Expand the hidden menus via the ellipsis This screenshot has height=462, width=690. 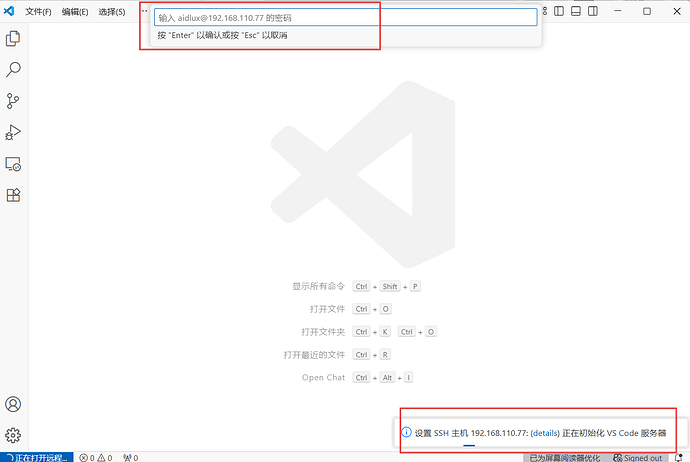coord(143,11)
